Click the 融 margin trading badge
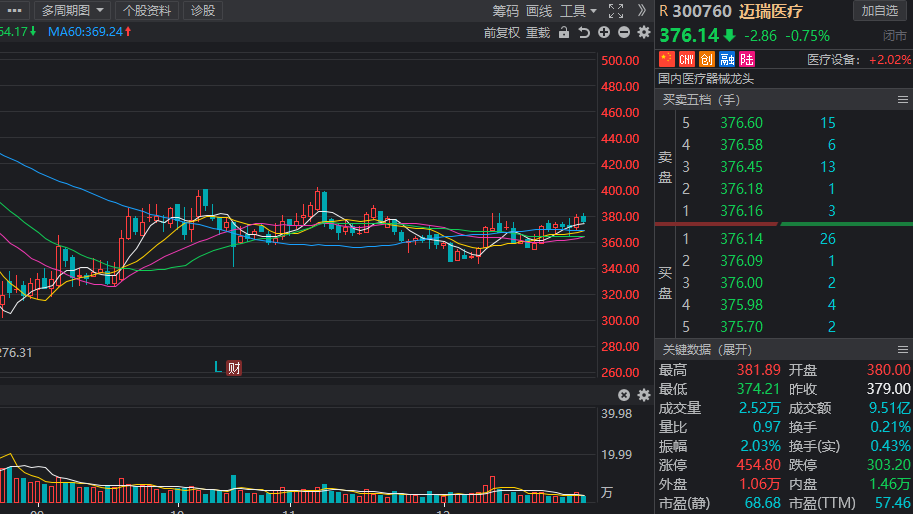Viewport: 913px width, 514px height. click(x=727, y=59)
